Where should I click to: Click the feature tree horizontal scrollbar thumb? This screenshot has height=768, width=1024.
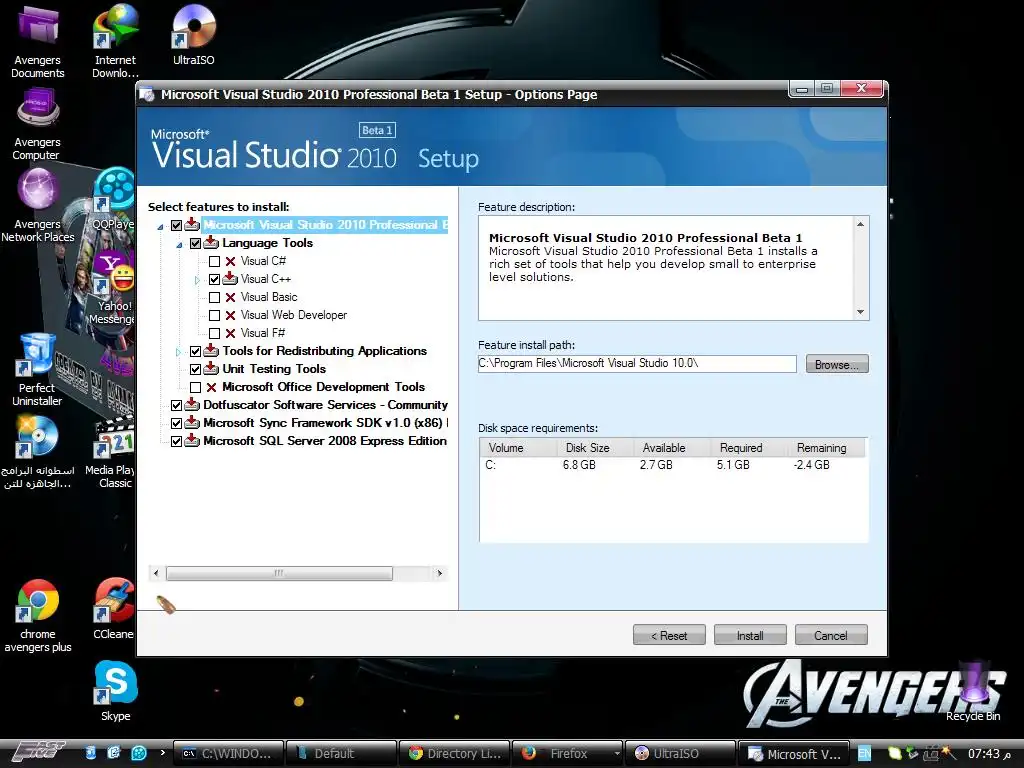coord(279,573)
